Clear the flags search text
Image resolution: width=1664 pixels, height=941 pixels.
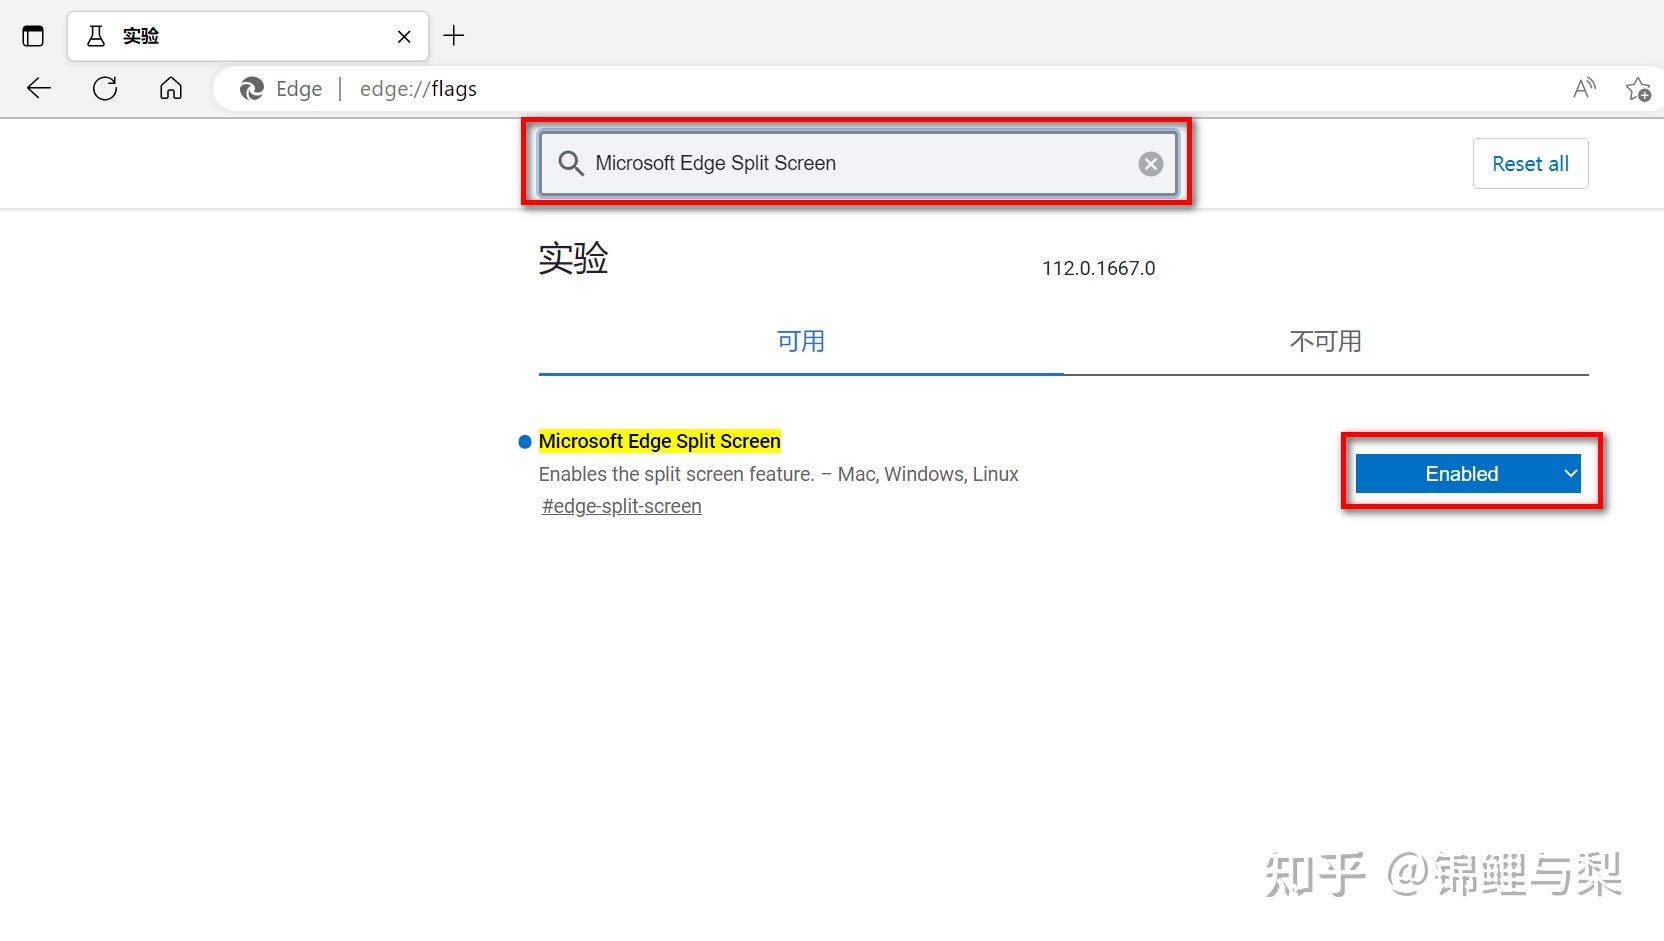[1151, 164]
